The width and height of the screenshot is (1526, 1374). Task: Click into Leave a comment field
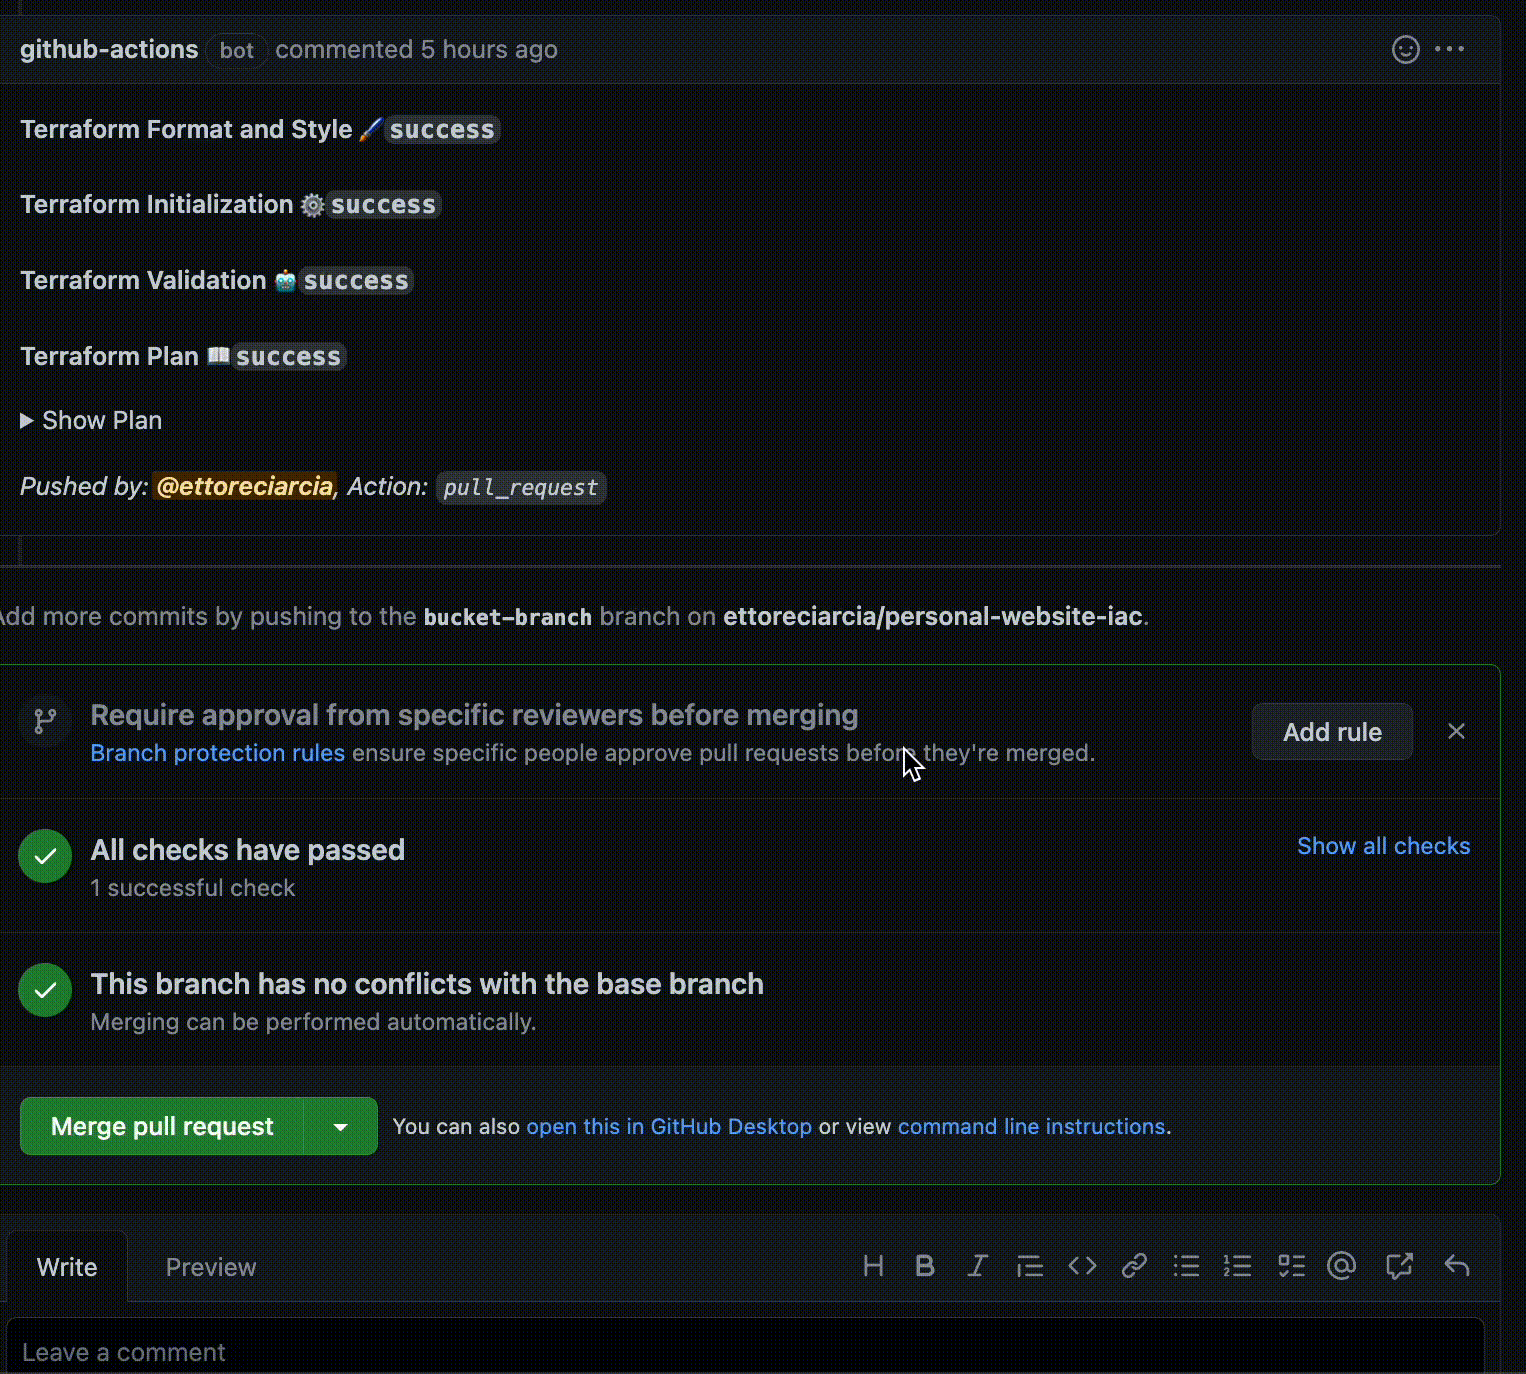coord(745,1347)
